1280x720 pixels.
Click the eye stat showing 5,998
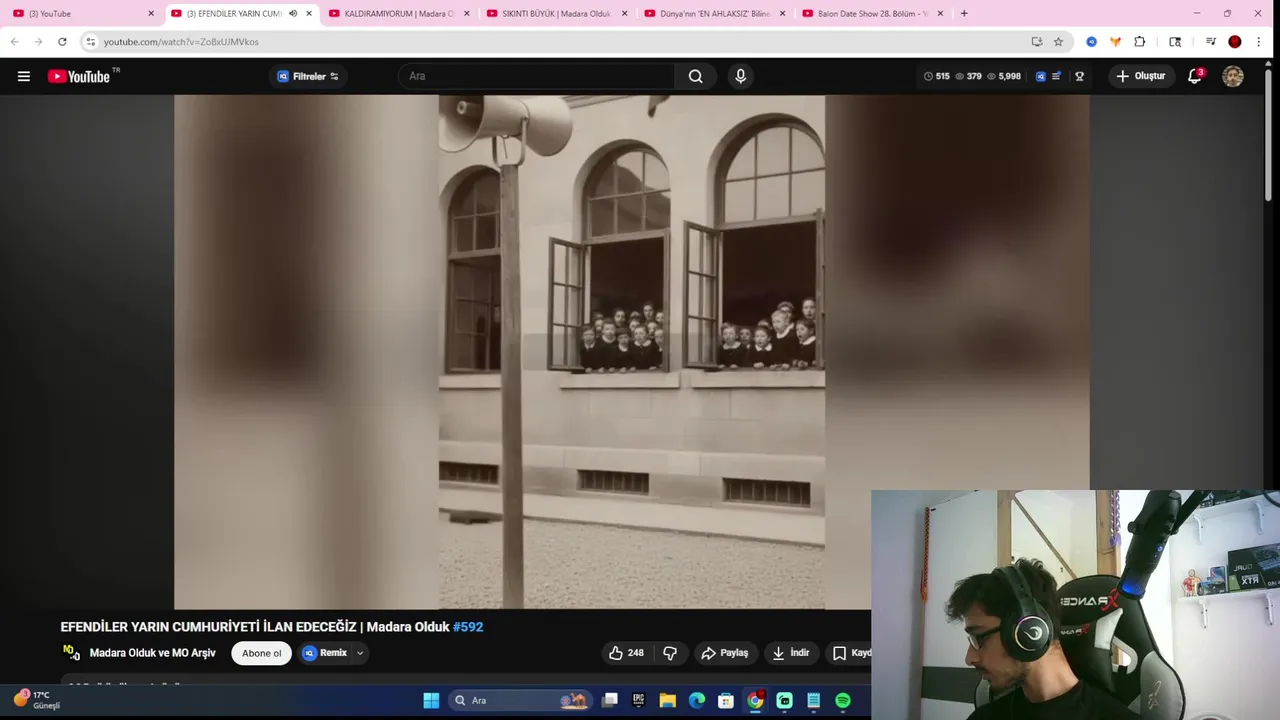pos(1004,76)
